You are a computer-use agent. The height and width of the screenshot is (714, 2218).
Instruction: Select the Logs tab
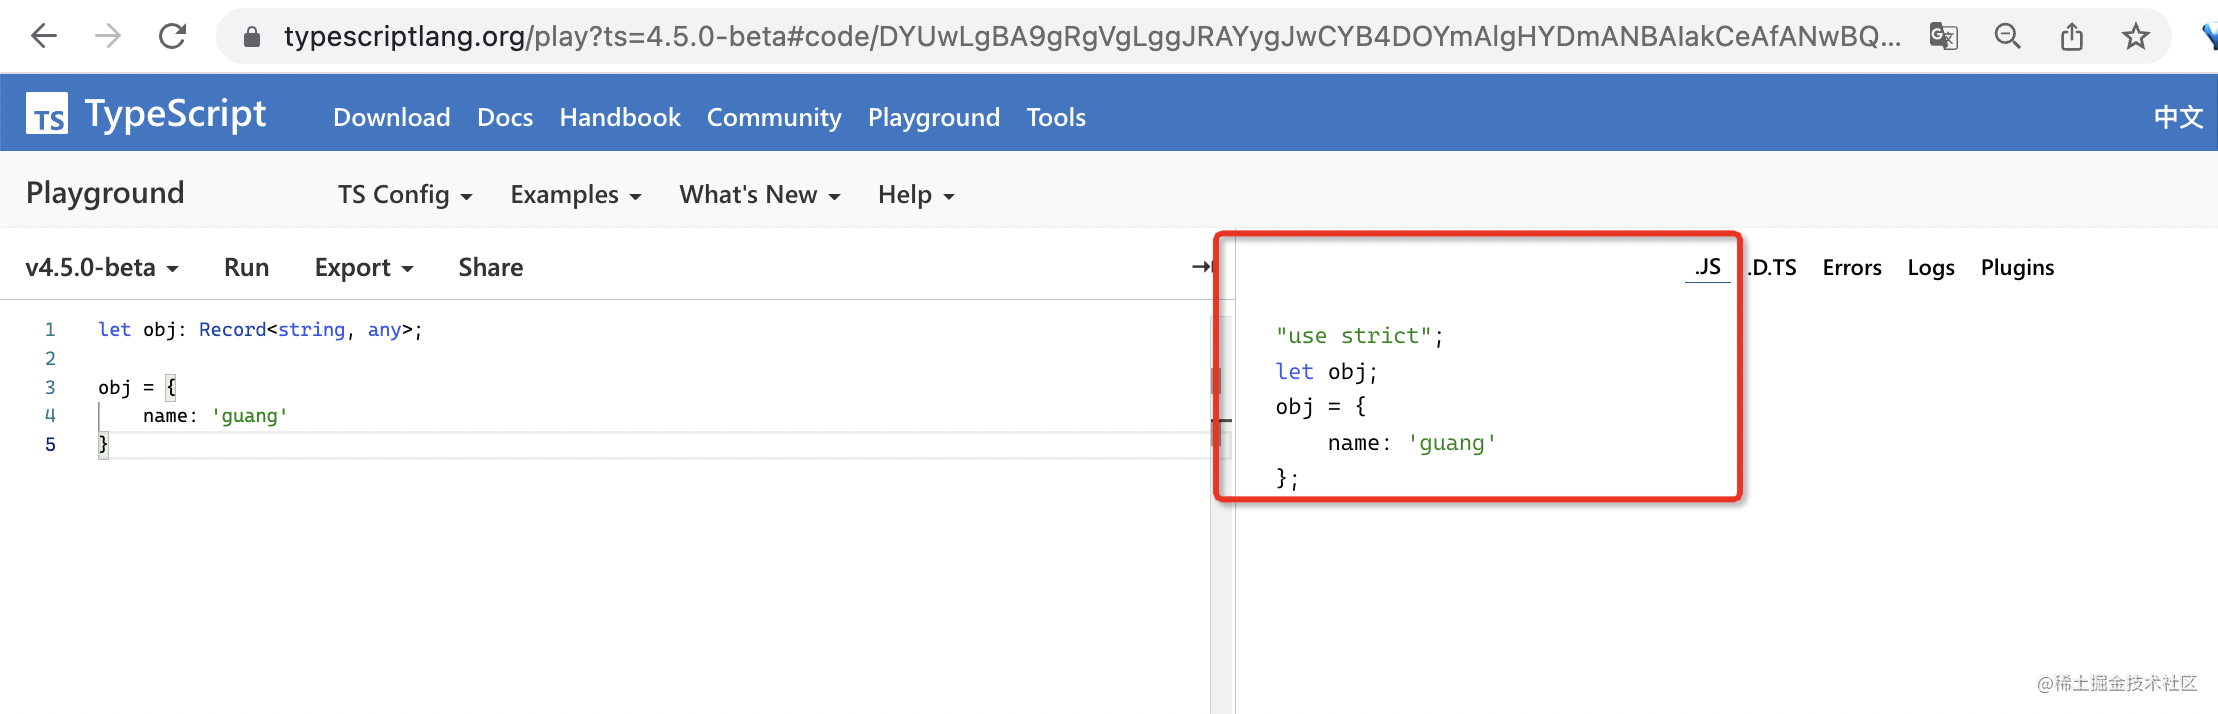point(1930,268)
